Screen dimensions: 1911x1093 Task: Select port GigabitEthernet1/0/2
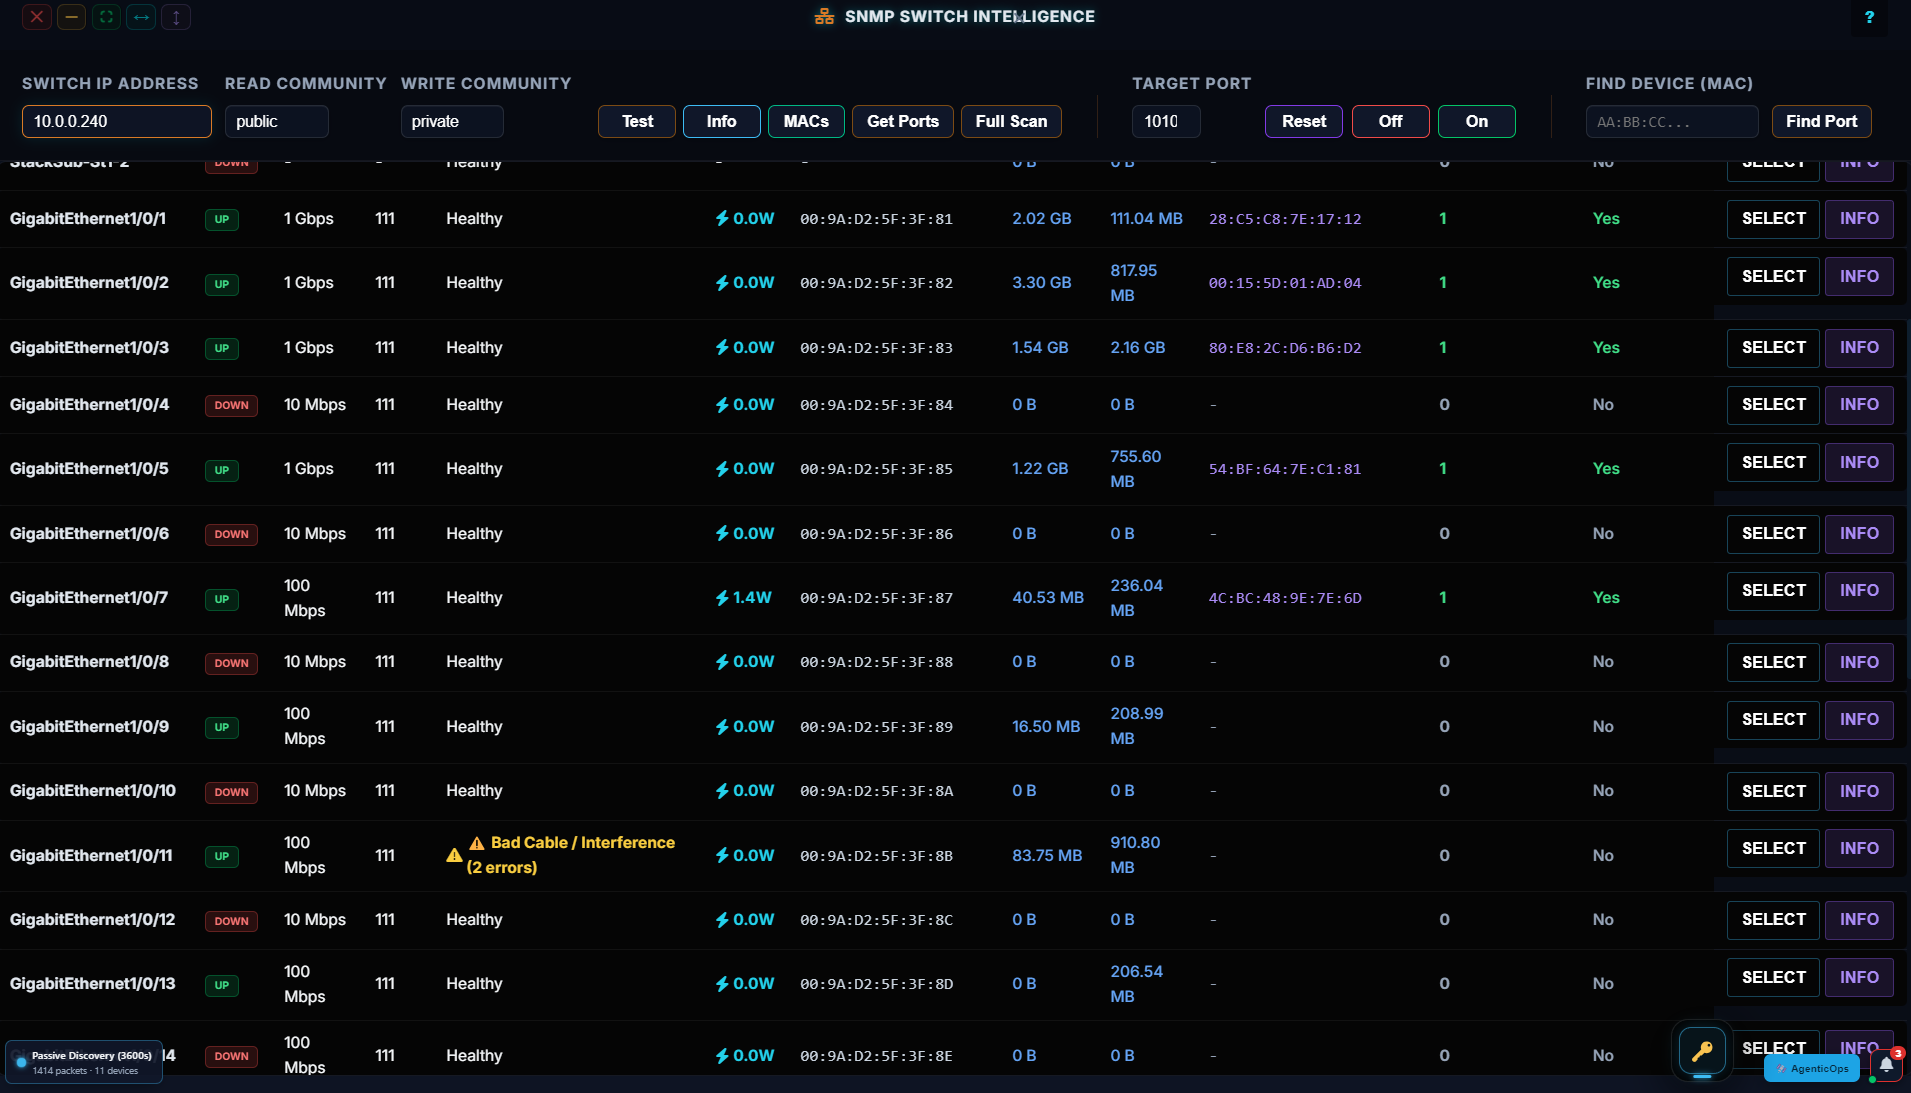click(1773, 277)
